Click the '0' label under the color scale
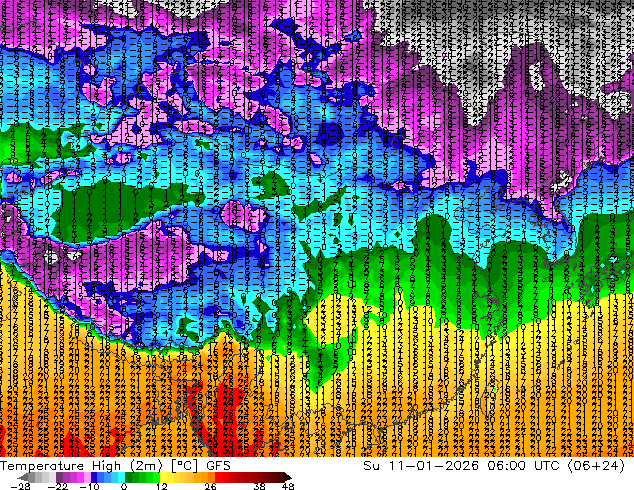The width and height of the screenshot is (634, 490). coord(124,486)
